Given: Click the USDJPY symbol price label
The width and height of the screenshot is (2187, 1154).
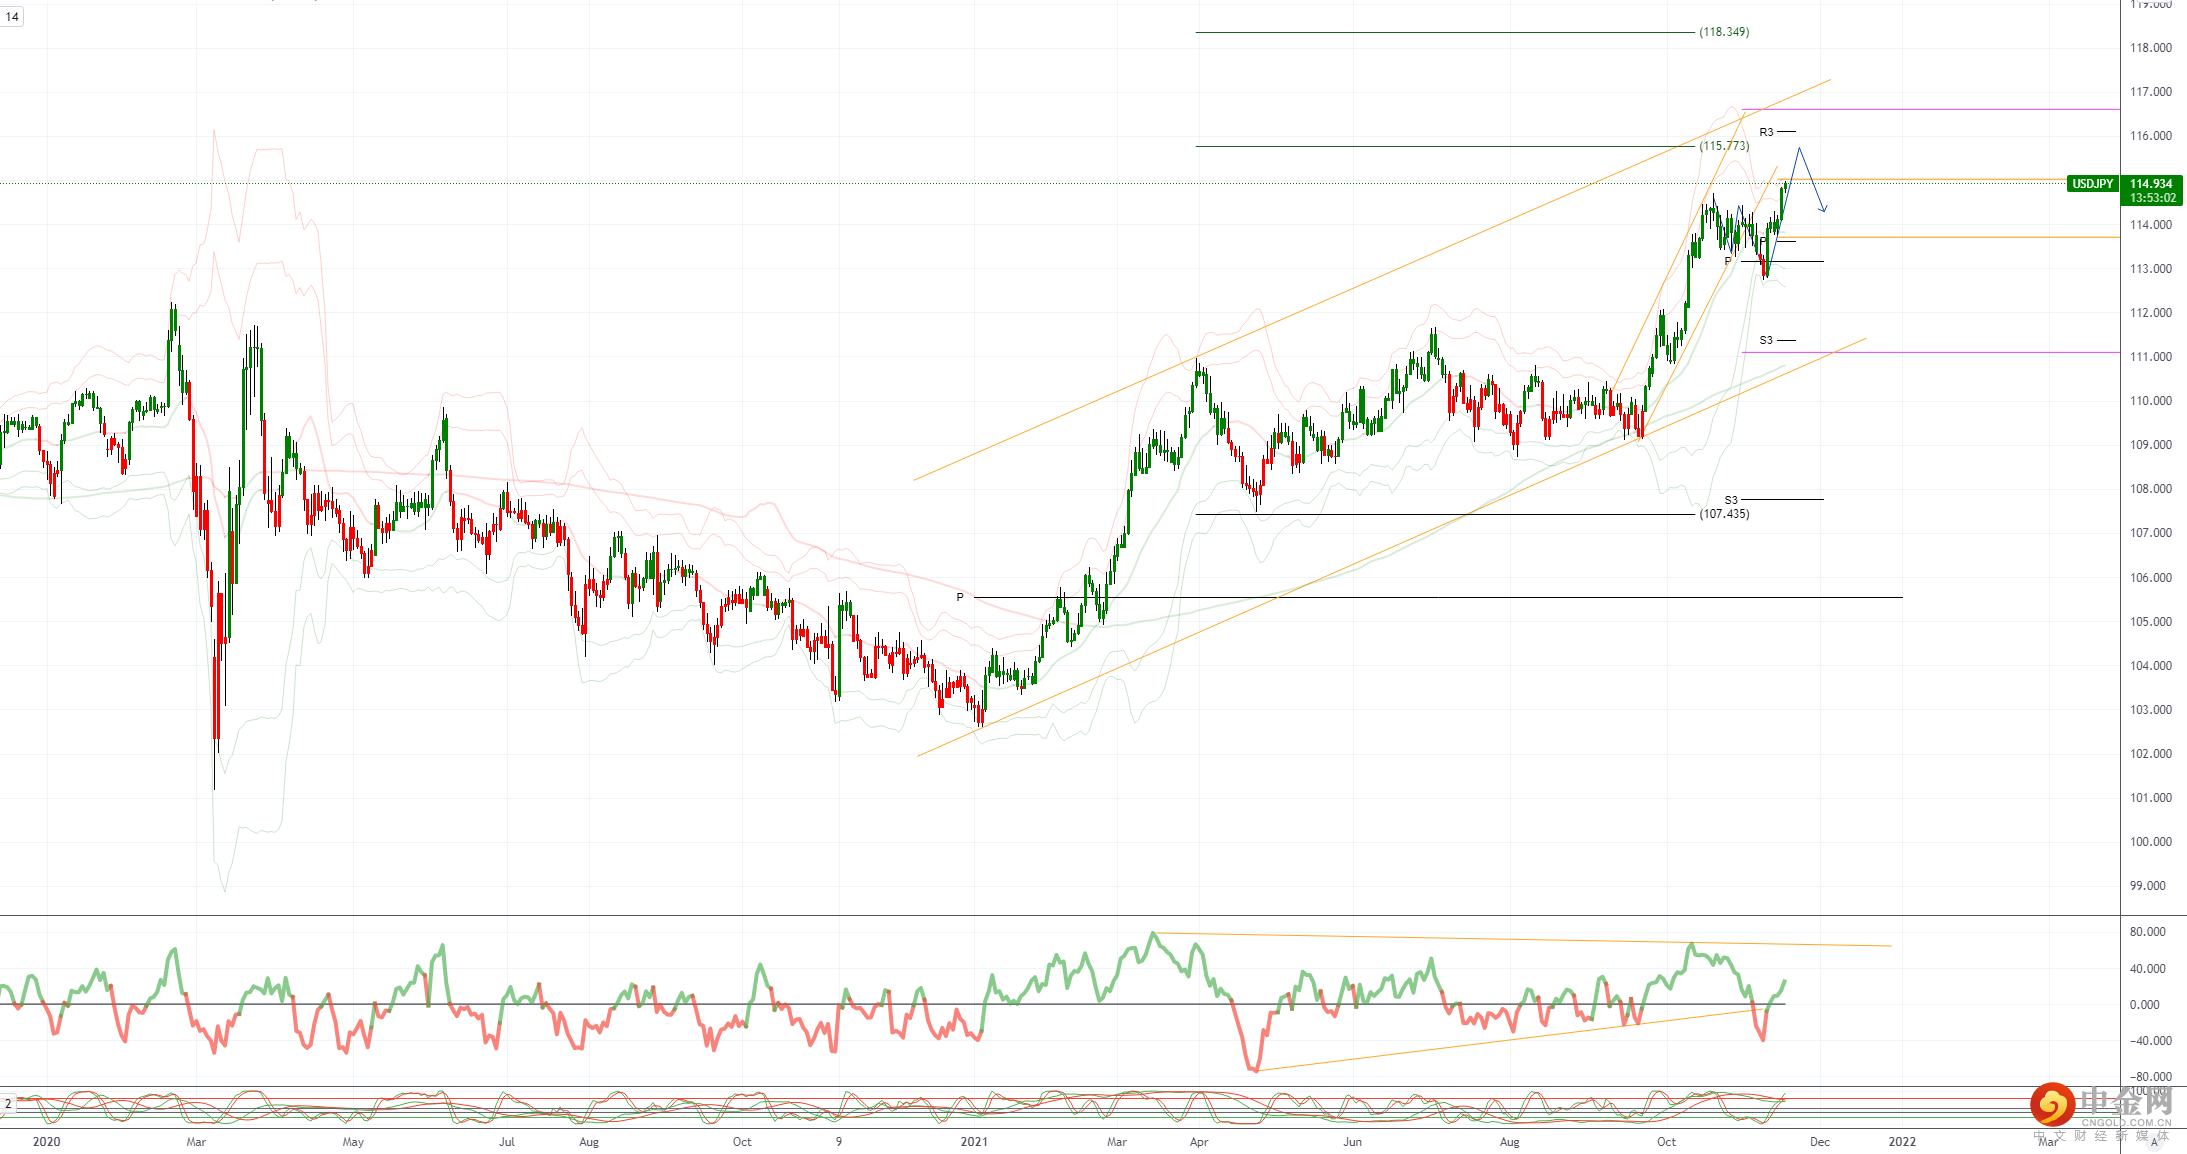Looking at the screenshot, I should 2092,184.
